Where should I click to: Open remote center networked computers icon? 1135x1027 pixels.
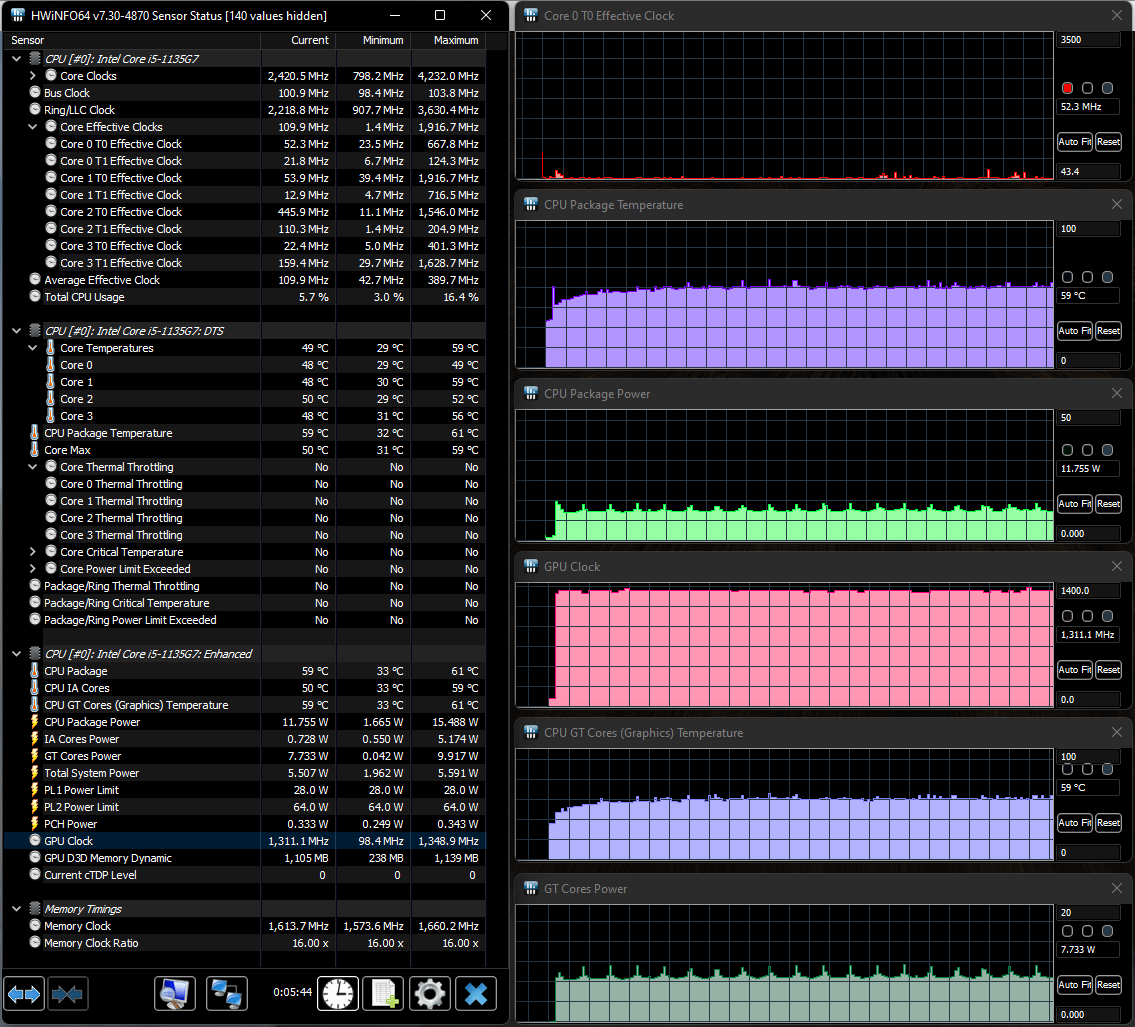pos(227,994)
